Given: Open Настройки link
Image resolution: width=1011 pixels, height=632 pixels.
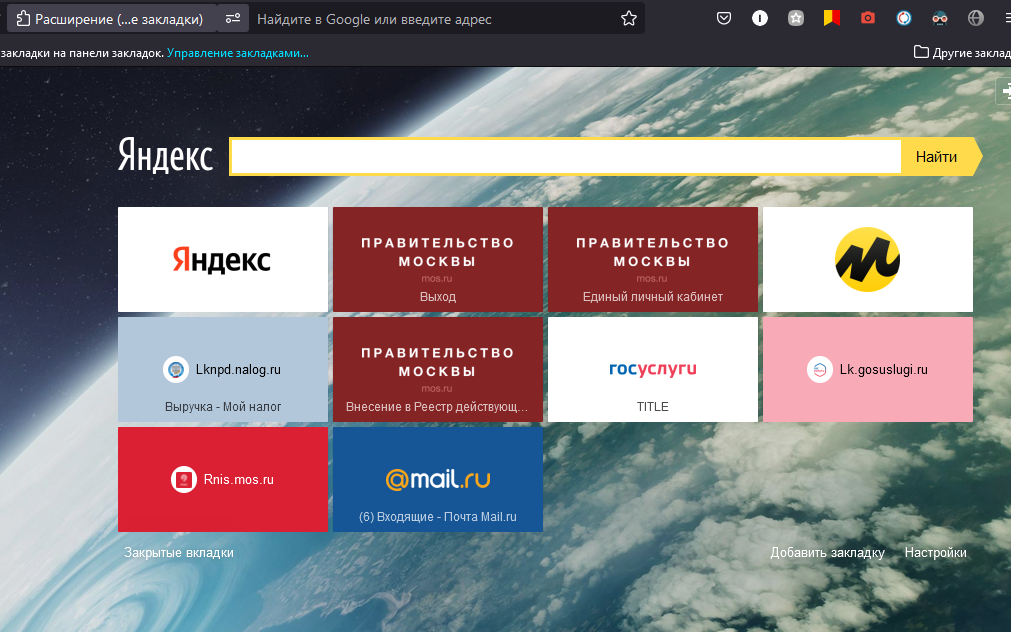Looking at the screenshot, I should [935, 553].
